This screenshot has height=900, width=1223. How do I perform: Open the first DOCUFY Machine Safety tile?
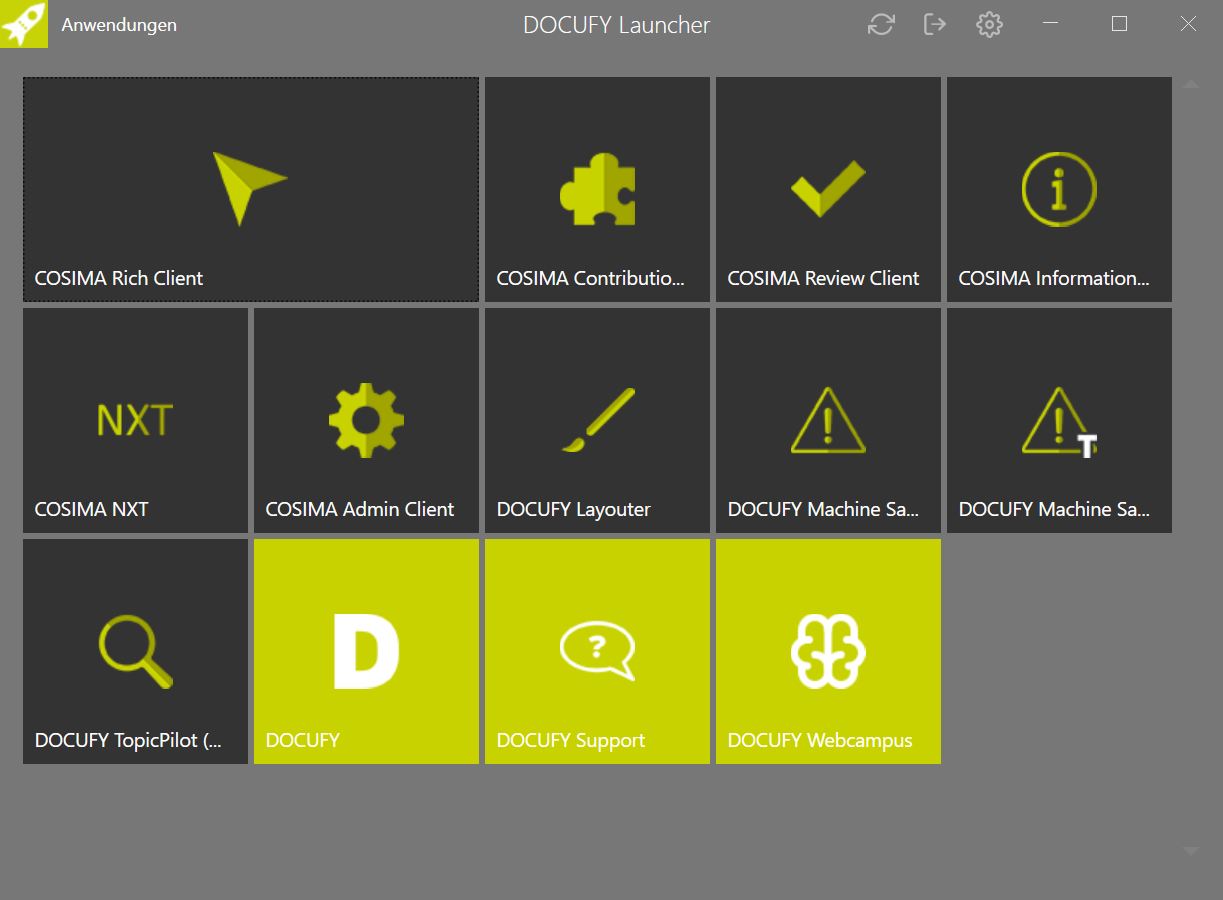[x=828, y=420]
